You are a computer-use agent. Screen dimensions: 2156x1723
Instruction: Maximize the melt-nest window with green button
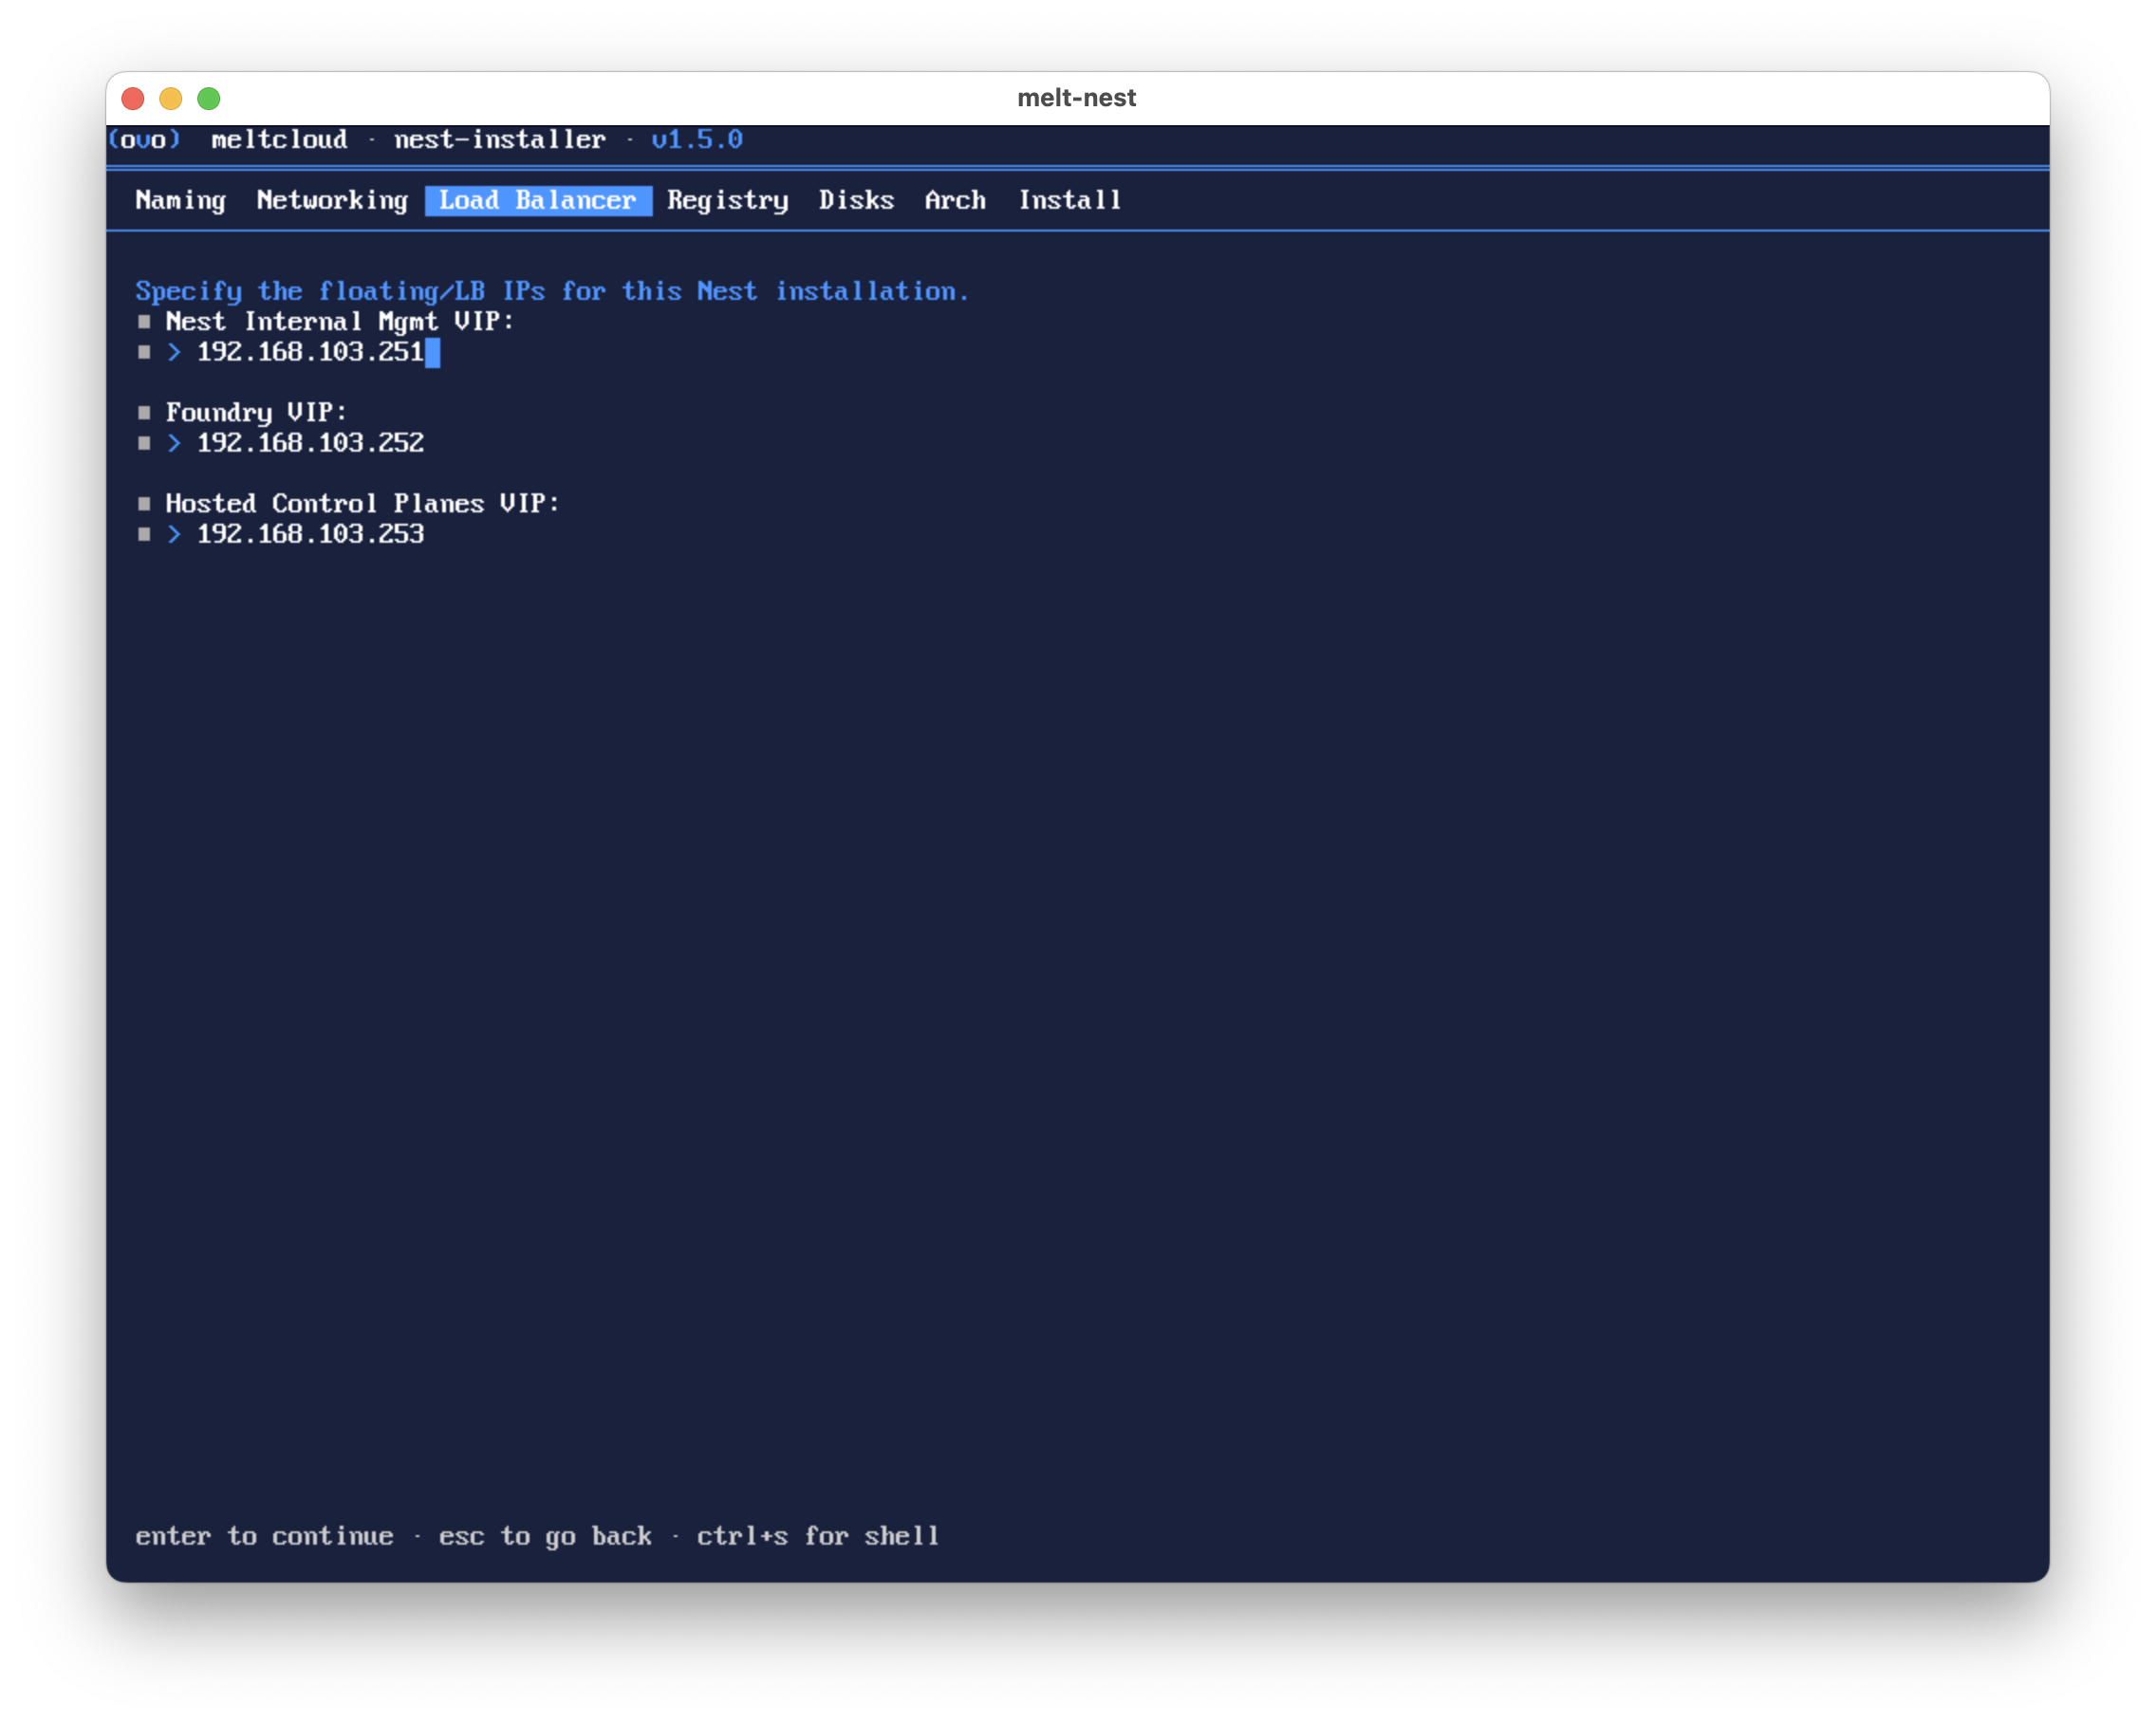click(209, 98)
